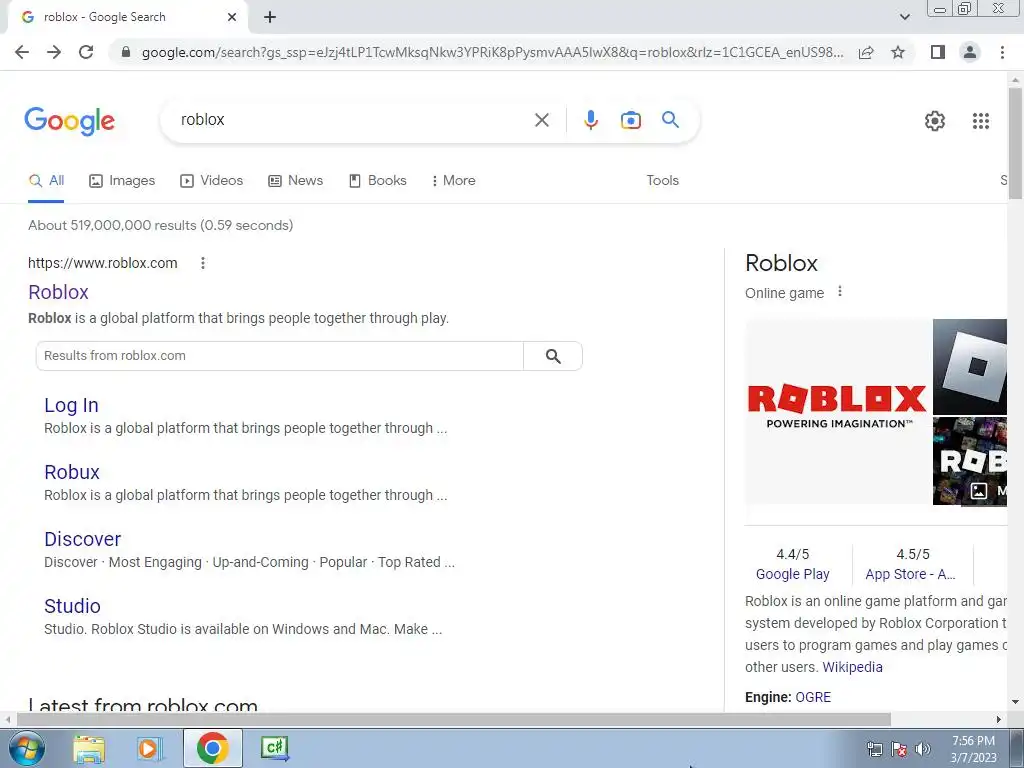Image resolution: width=1024 pixels, height=768 pixels.
Task: Open the search Tools options
Action: tap(662, 180)
